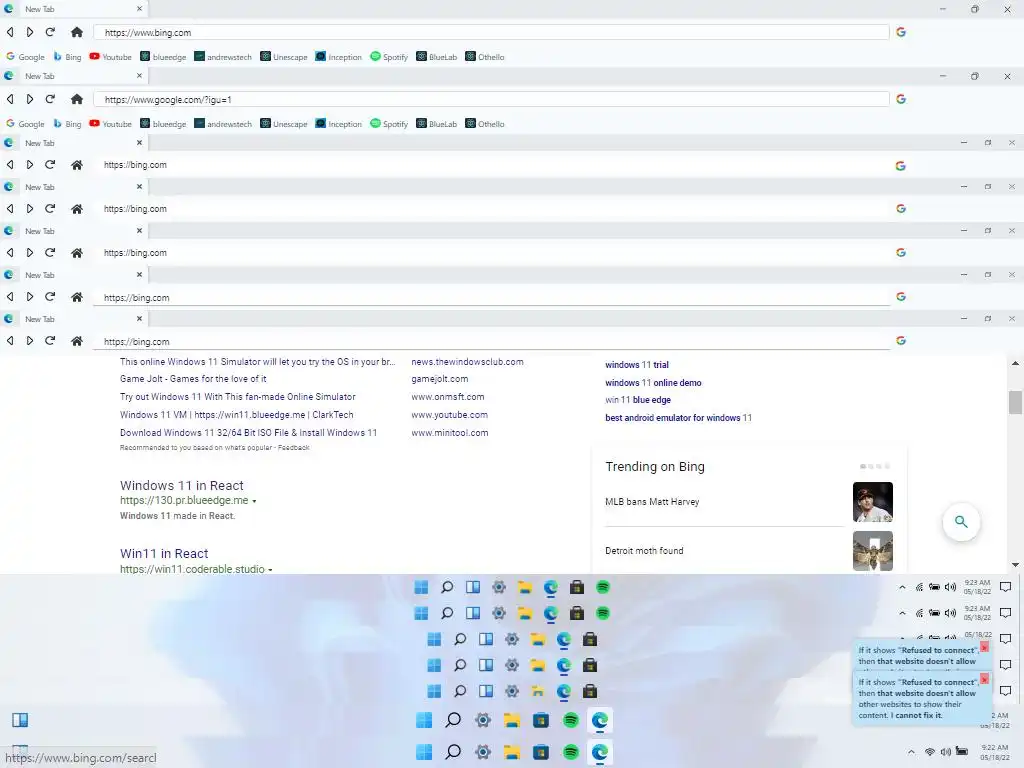1024x768 pixels.
Task: Open Start on the bottom-most taskbar
Action: point(424,752)
